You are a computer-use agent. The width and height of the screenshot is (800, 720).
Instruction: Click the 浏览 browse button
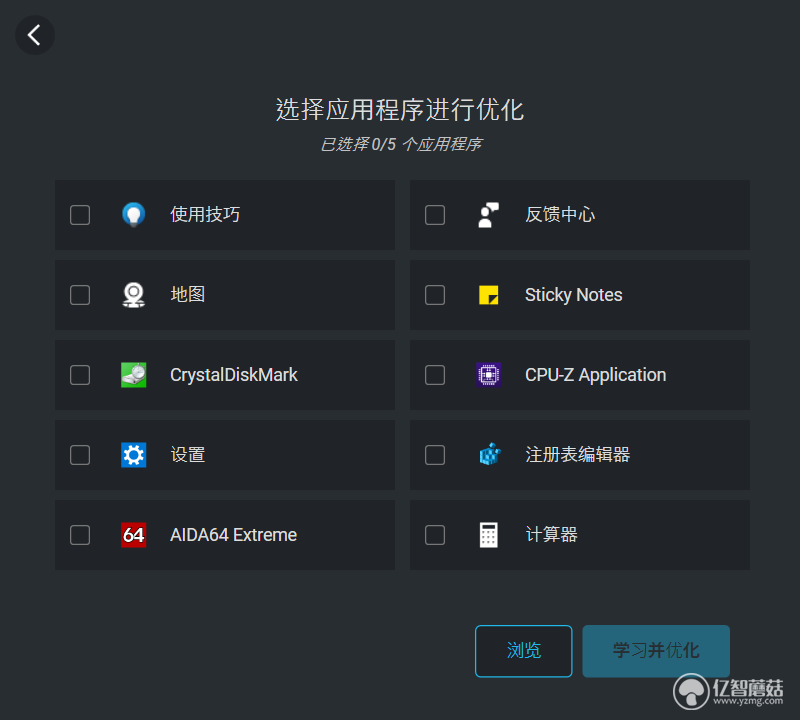[523, 651]
